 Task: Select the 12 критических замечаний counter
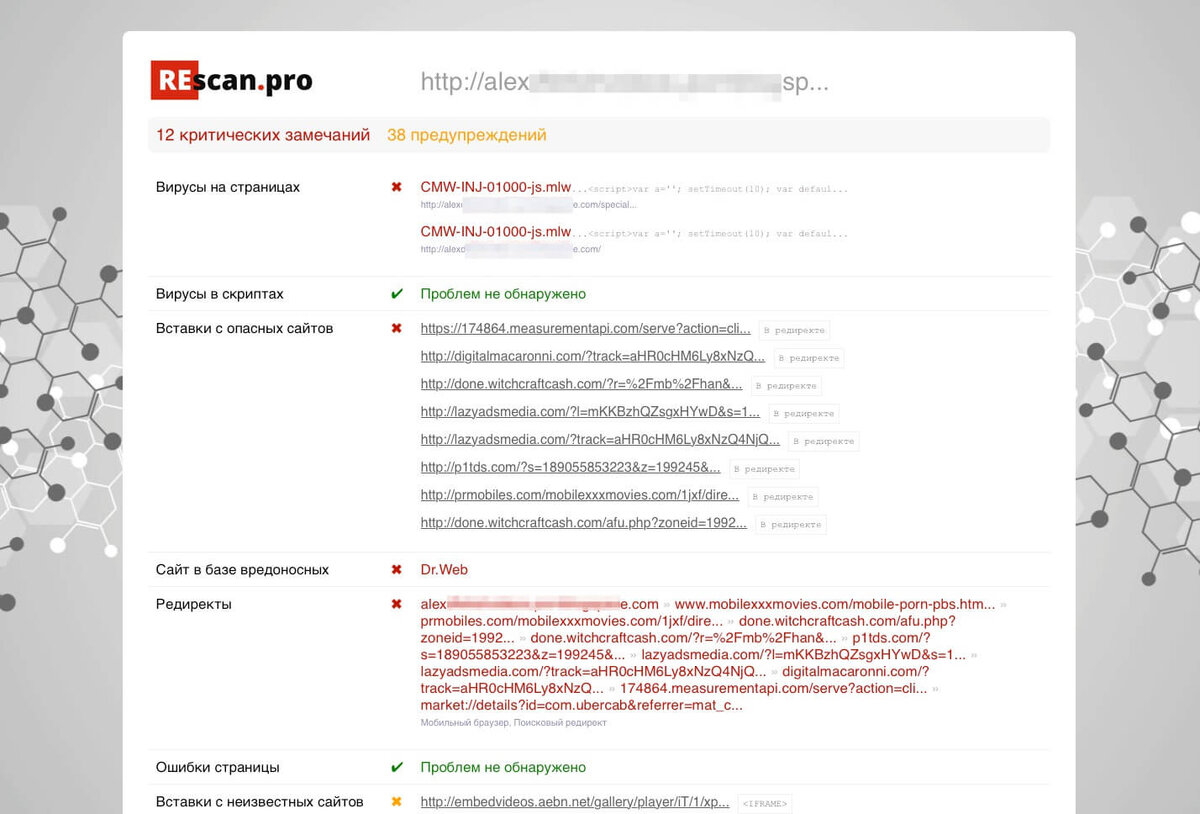[263, 135]
